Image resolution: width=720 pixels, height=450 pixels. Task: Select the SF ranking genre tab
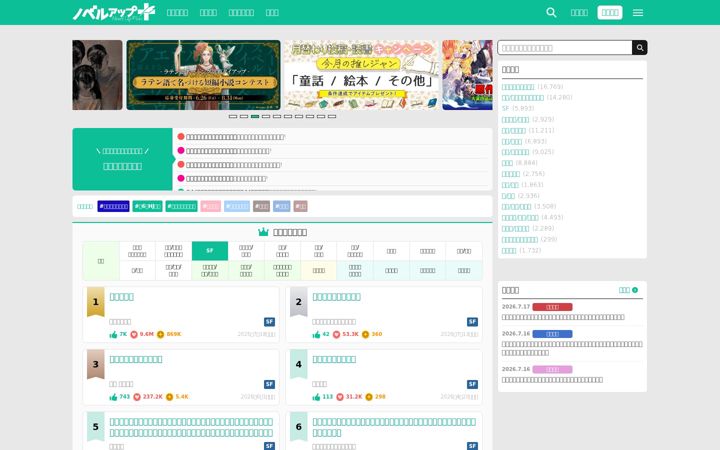click(210, 251)
